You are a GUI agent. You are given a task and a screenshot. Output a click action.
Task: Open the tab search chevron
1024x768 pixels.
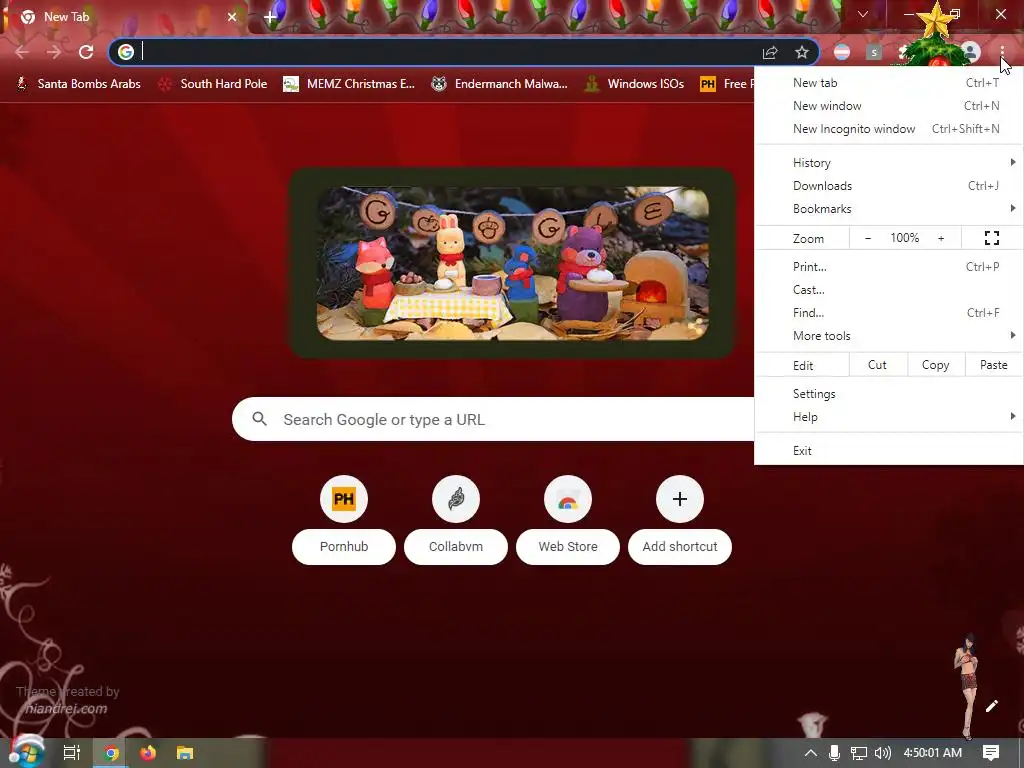863,14
